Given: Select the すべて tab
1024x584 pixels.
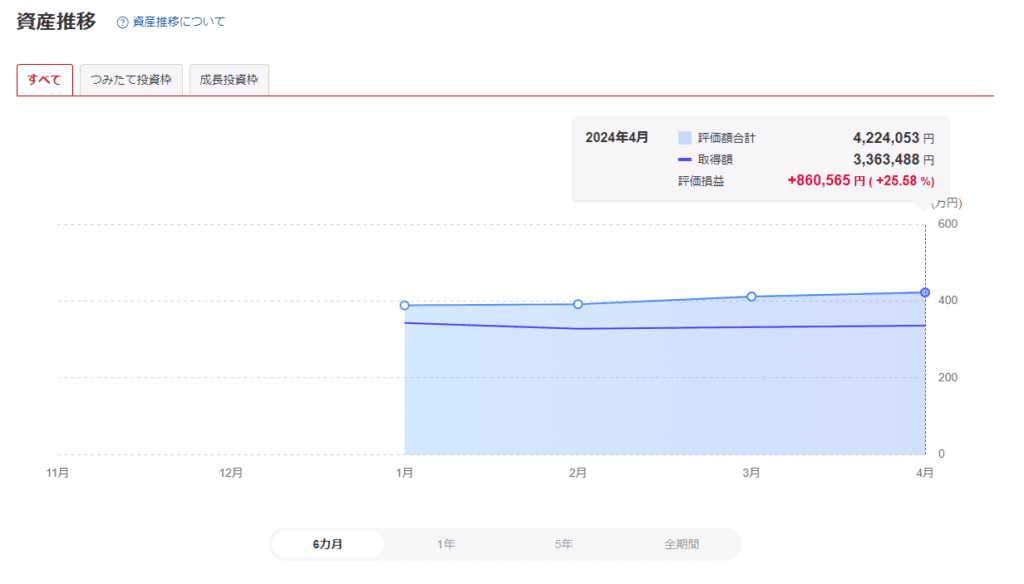Looking at the screenshot, I should (x=44, y=80).
